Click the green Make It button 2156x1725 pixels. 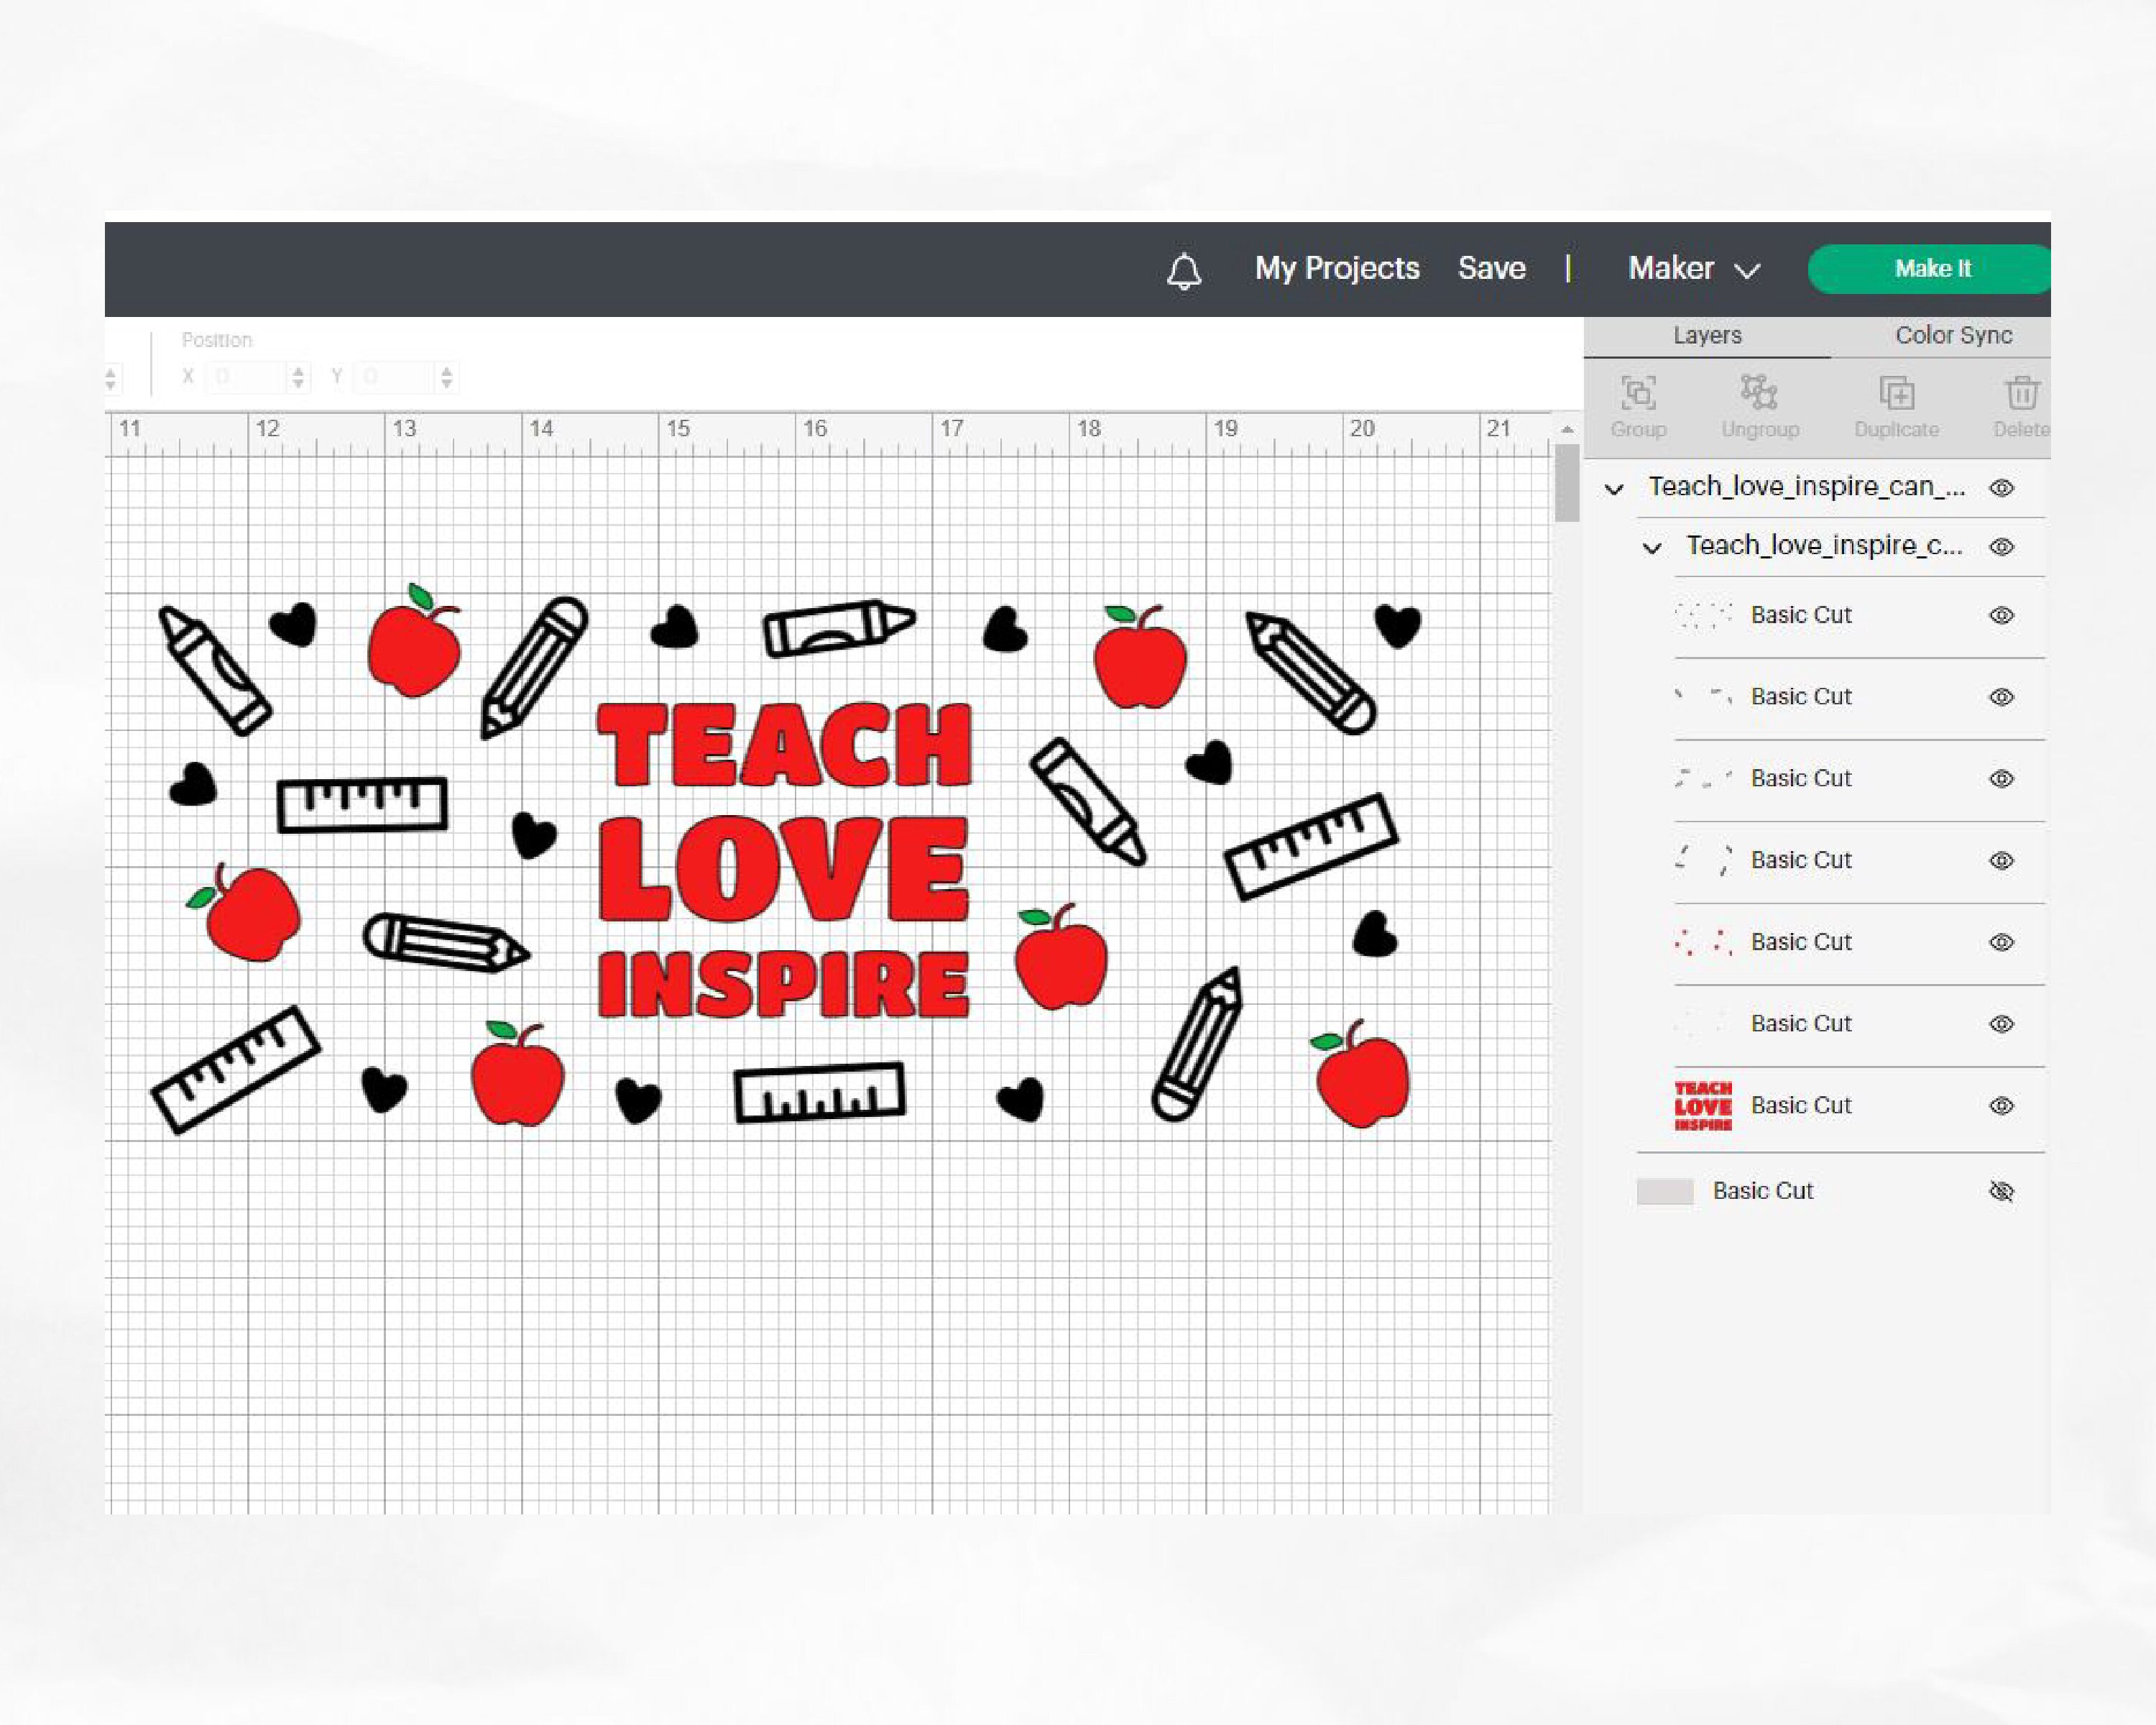pos(1930,268)
